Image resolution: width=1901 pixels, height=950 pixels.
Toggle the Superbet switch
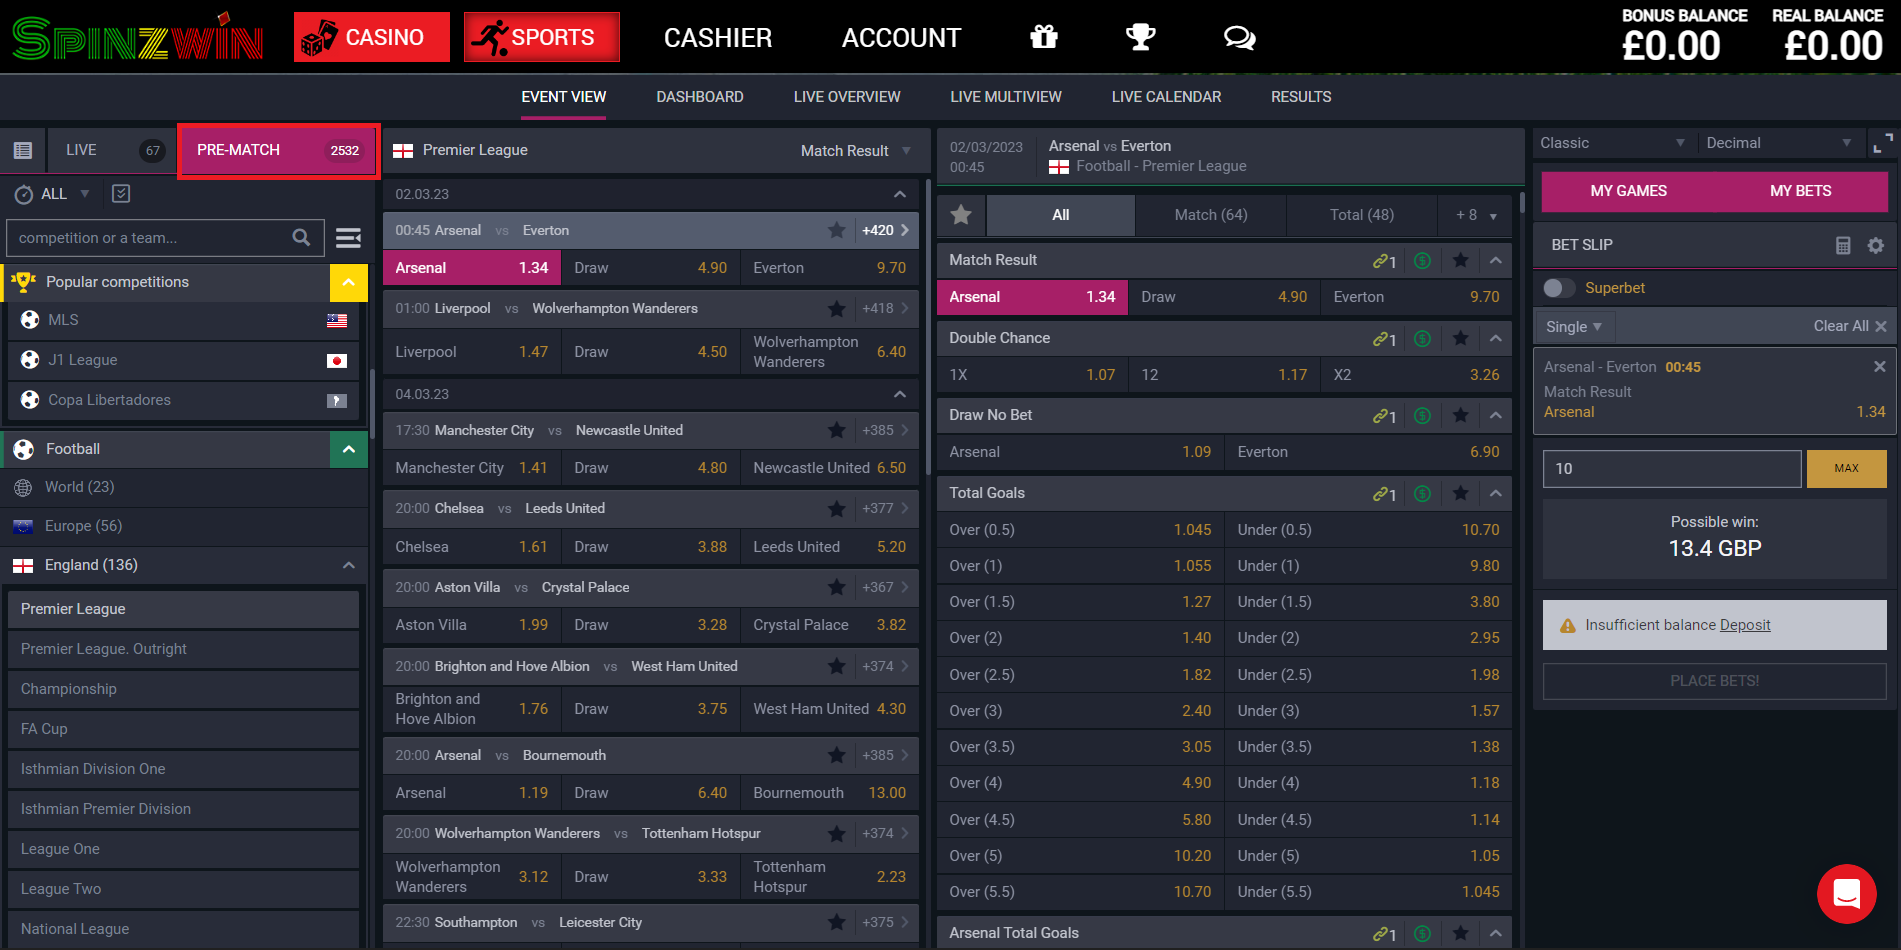click(x=1559, y=288)
